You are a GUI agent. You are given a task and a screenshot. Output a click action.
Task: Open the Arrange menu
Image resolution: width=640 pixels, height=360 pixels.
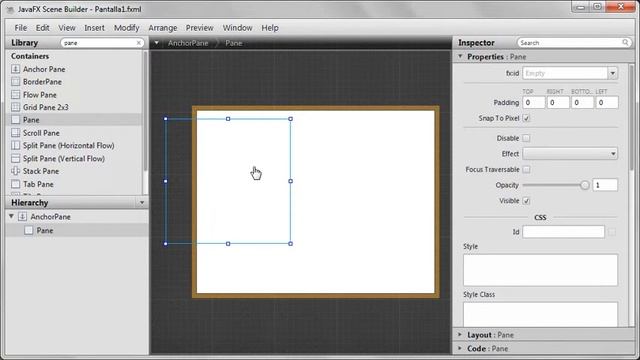point(162,28)
